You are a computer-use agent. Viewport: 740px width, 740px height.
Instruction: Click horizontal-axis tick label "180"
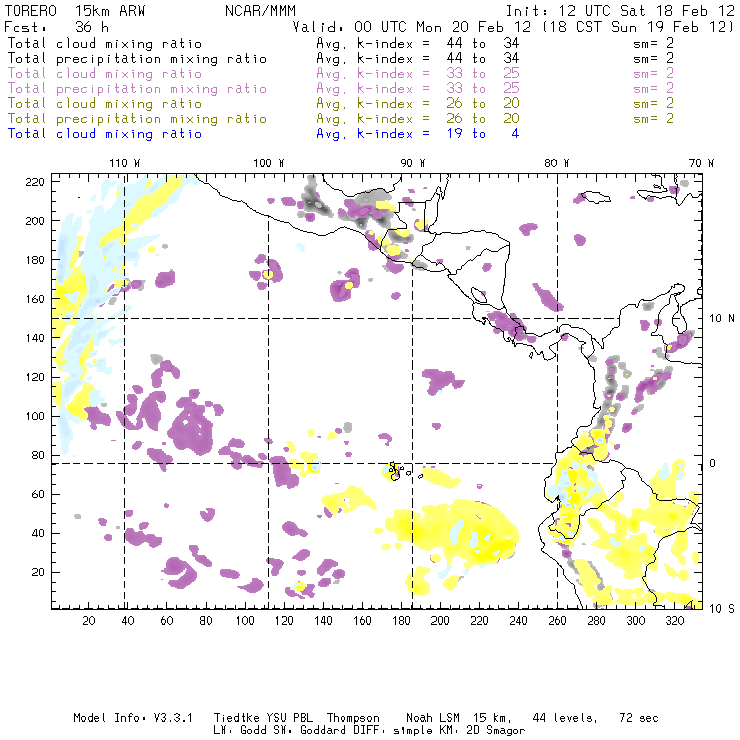[x=401, y=621]
